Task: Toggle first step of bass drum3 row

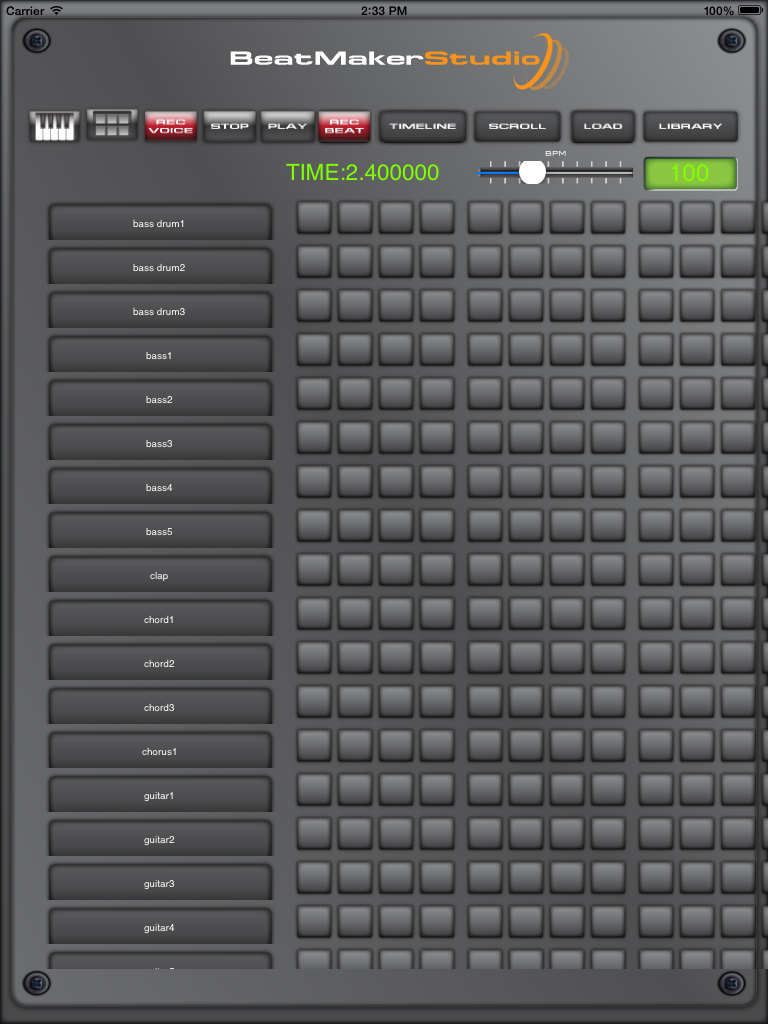Action: [314, 306]
